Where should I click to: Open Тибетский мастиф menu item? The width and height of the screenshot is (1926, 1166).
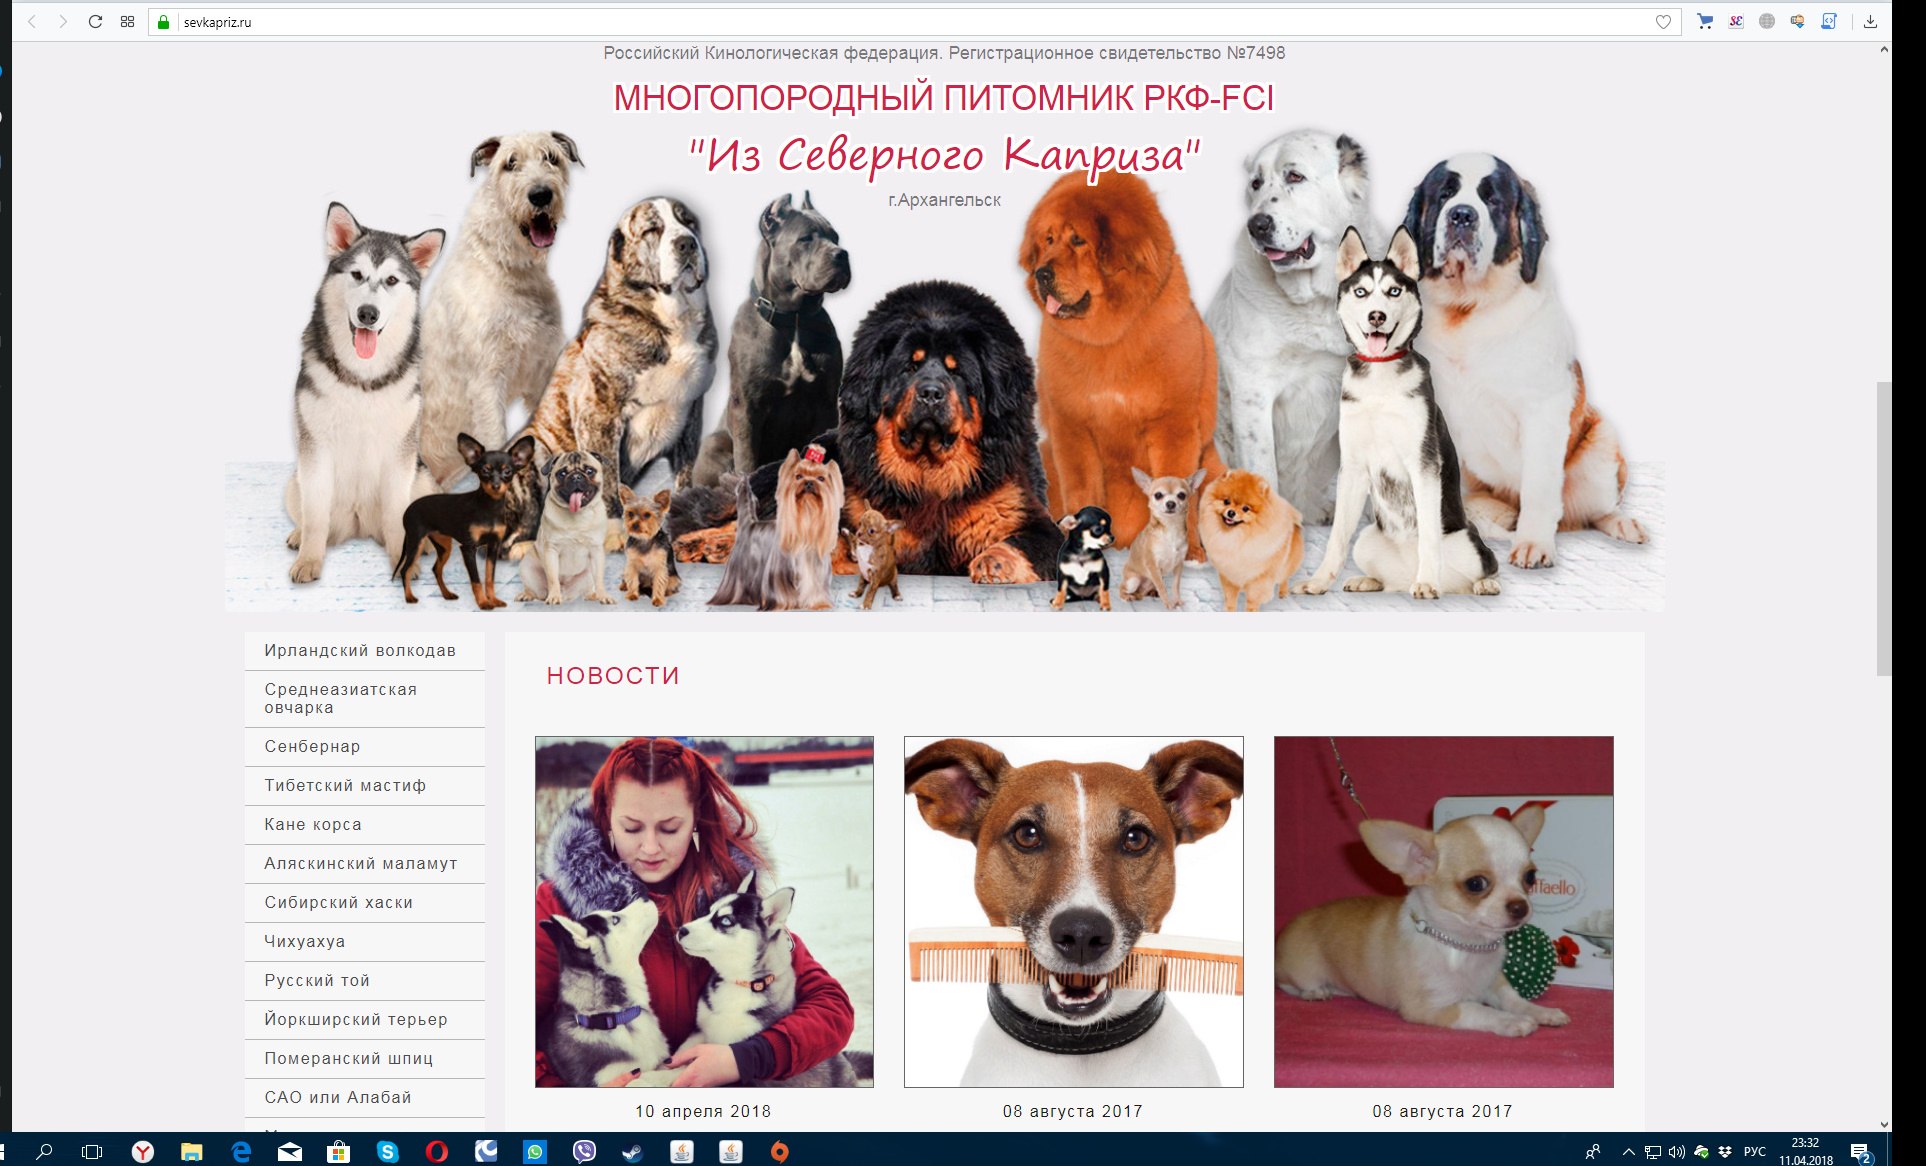click(345, 786)
